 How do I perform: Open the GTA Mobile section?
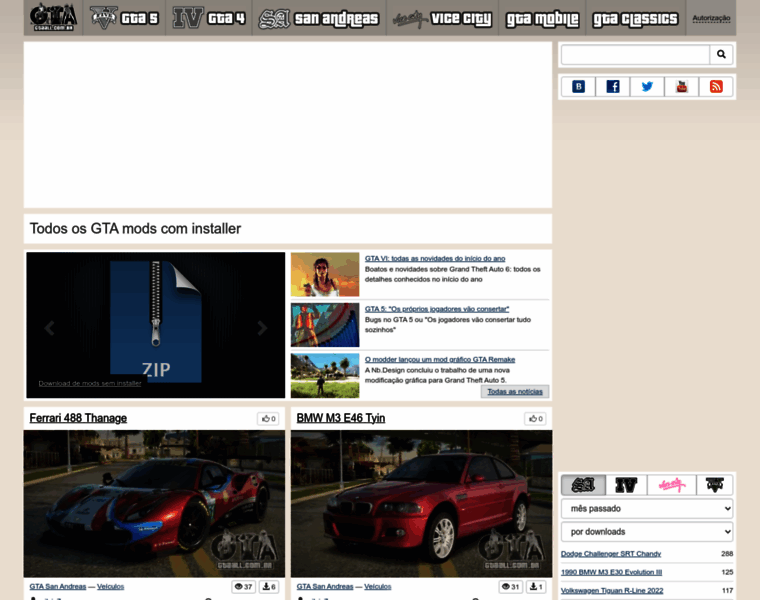542,18
